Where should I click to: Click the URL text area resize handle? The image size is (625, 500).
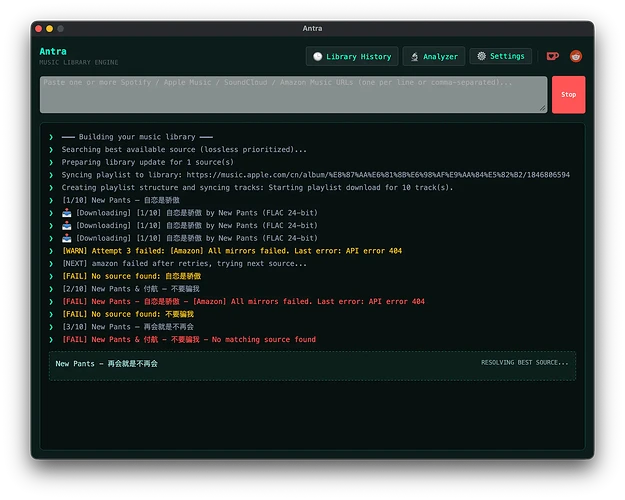543,108
